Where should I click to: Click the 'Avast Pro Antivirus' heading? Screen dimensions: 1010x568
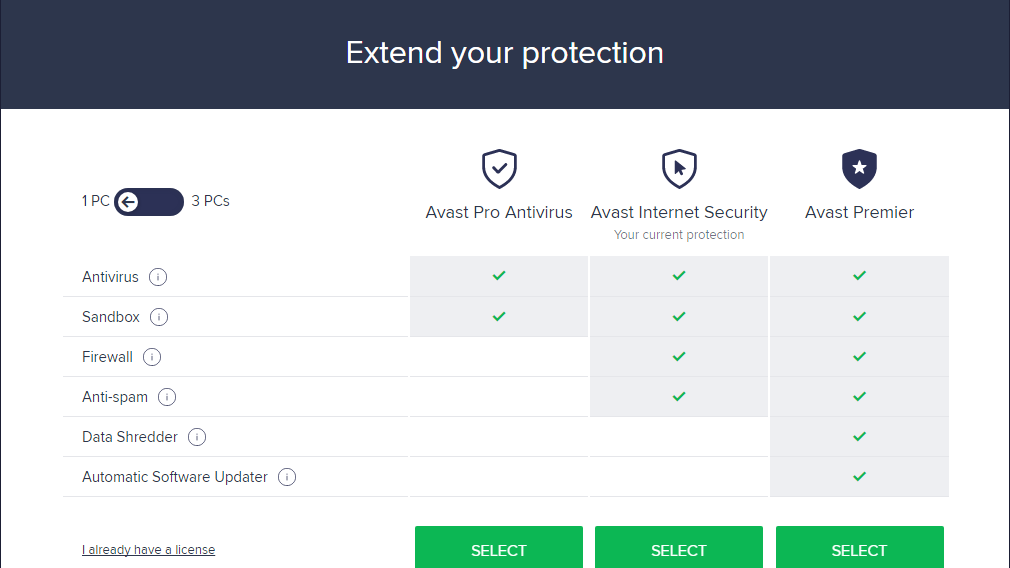click(499, 212)
